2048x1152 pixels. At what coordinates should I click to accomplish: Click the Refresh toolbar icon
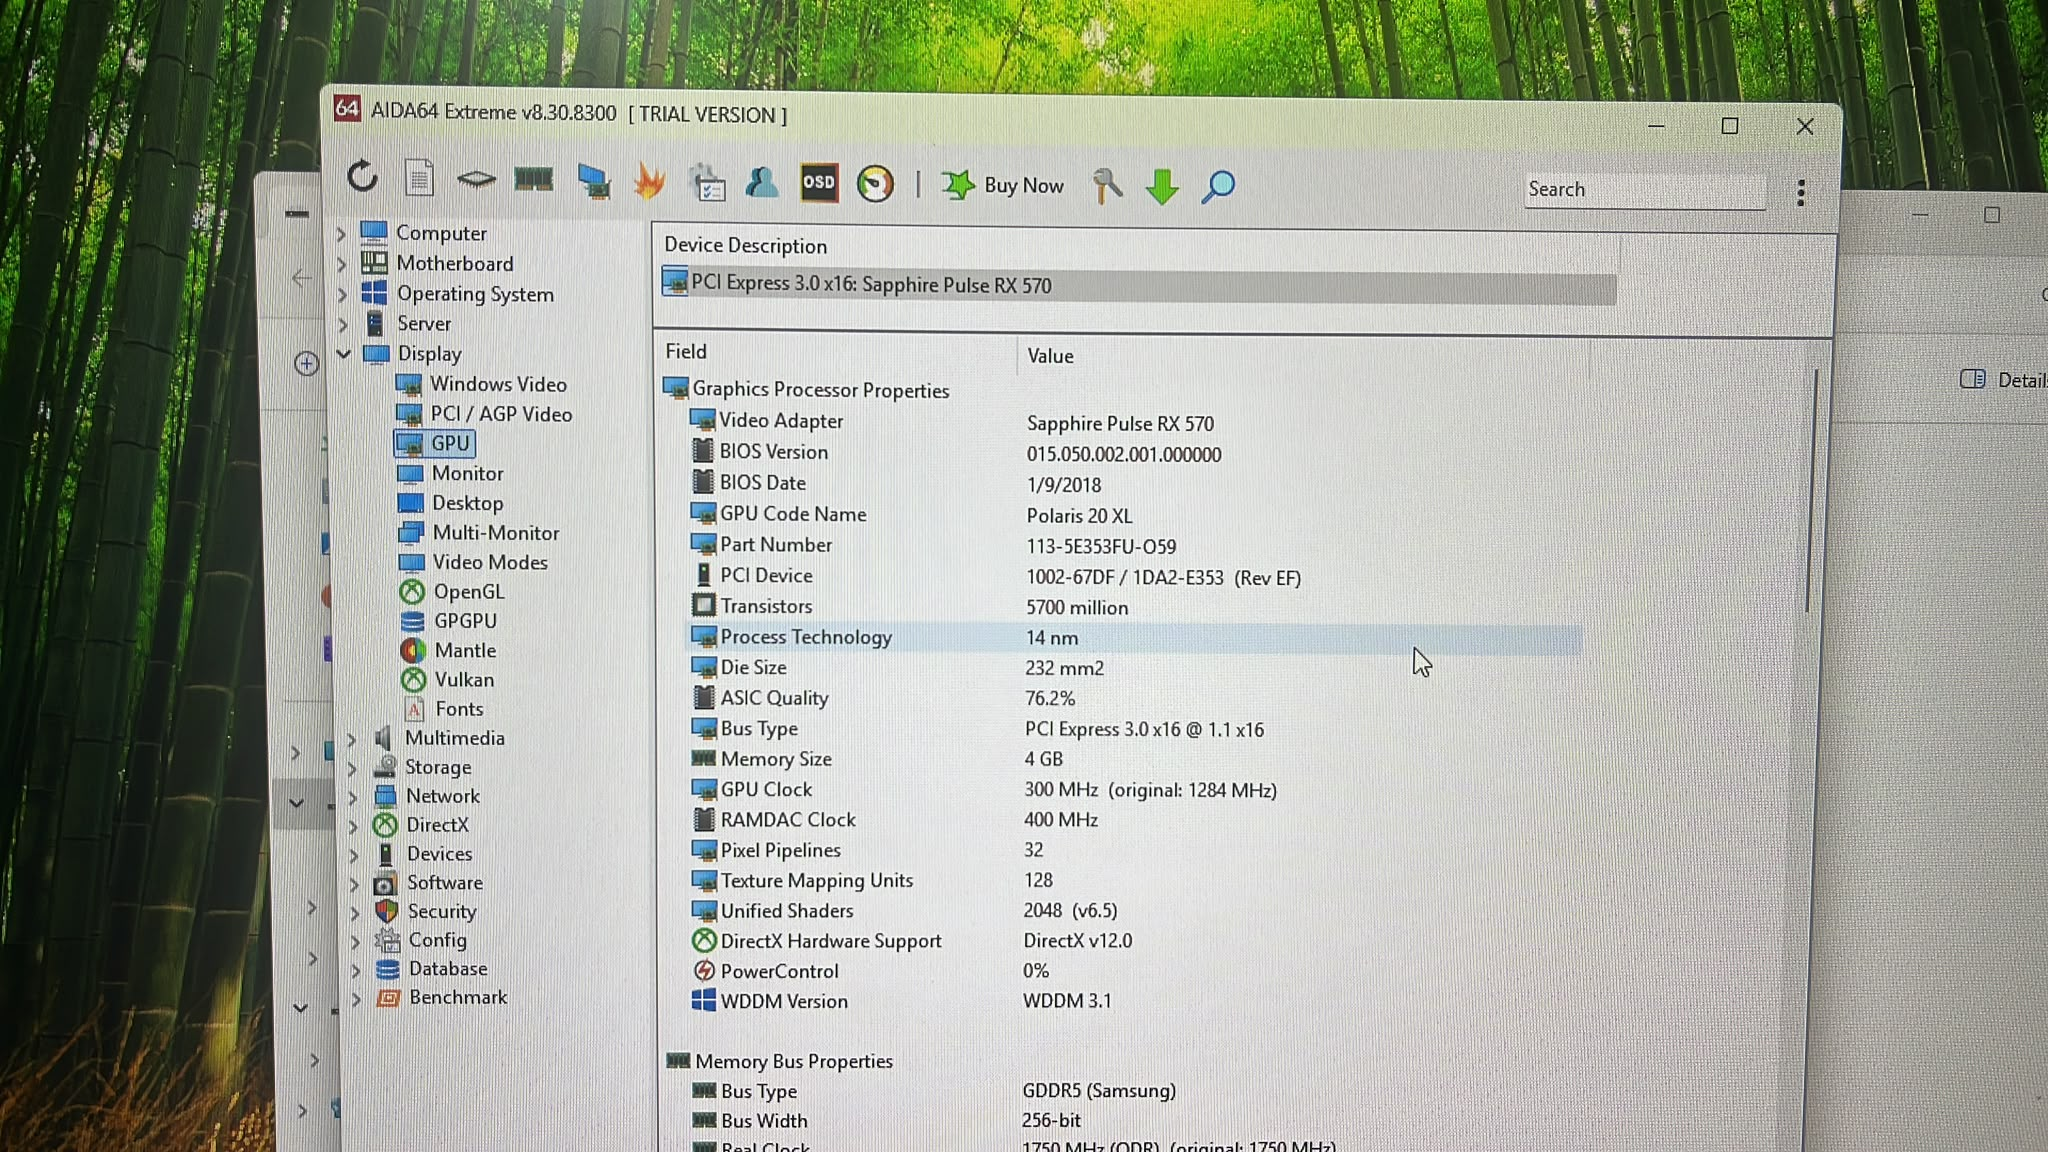point(362,177)
